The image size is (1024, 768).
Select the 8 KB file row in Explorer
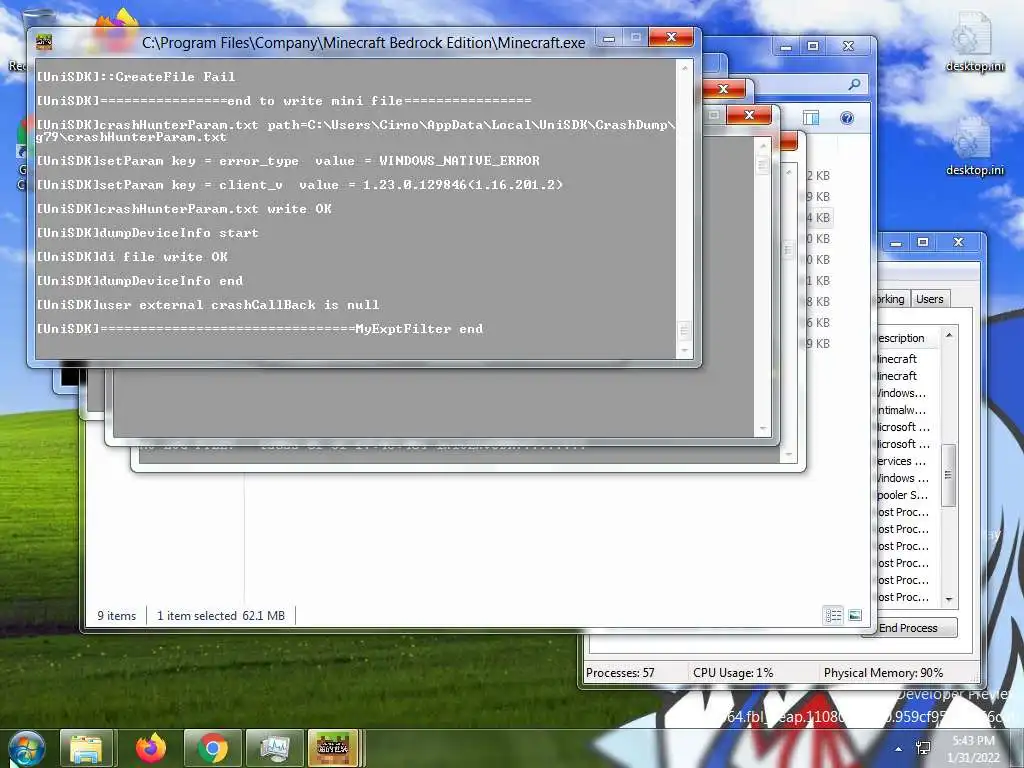click(819, 302)
